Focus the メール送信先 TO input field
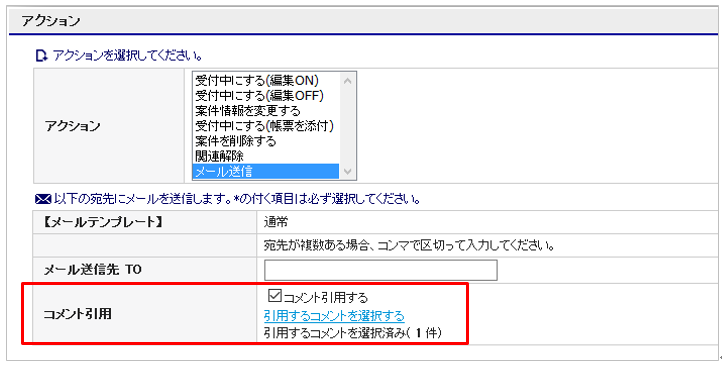Image resolution: width=722 pixels, height=367 pixels. 380,270
